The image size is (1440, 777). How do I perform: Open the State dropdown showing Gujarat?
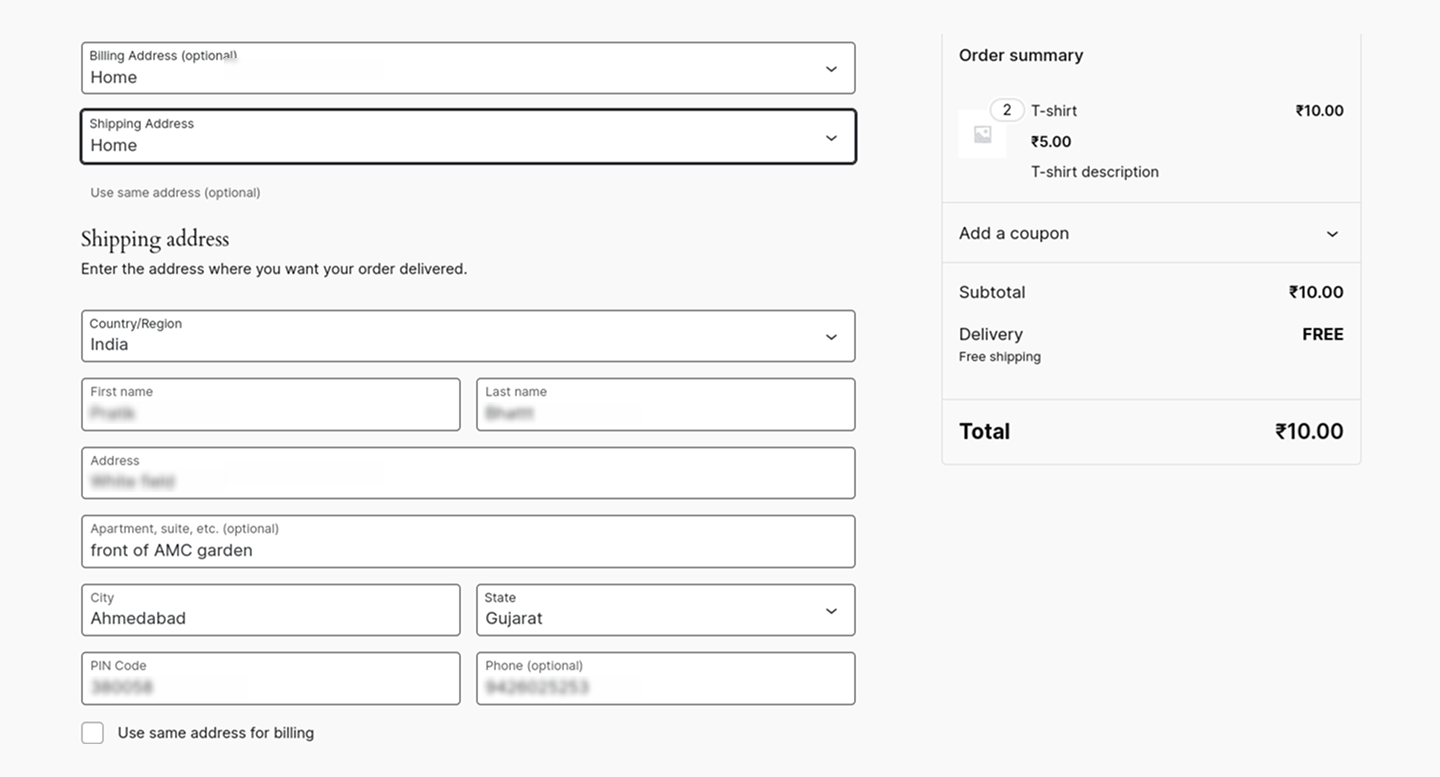[x=666, y=610]
